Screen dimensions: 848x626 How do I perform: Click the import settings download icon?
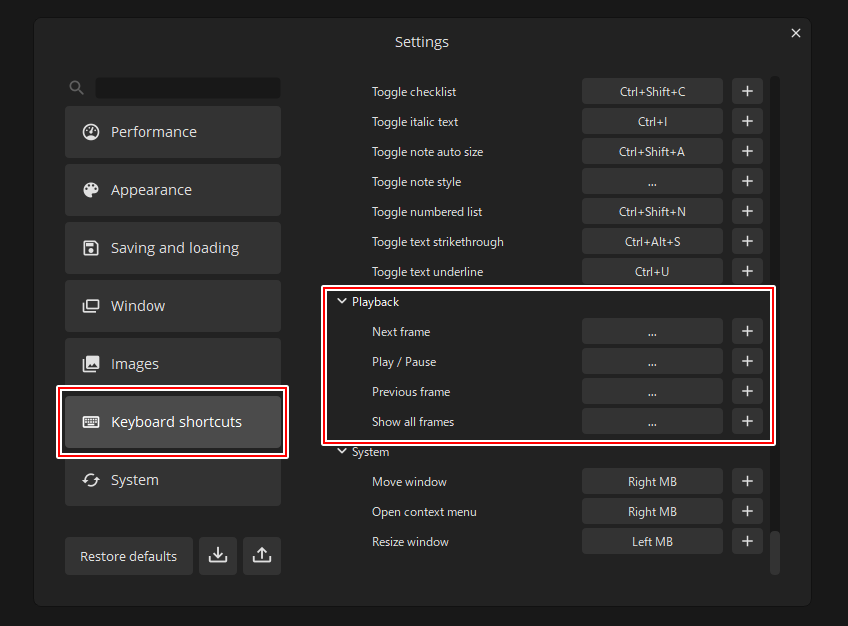[218, 556]
